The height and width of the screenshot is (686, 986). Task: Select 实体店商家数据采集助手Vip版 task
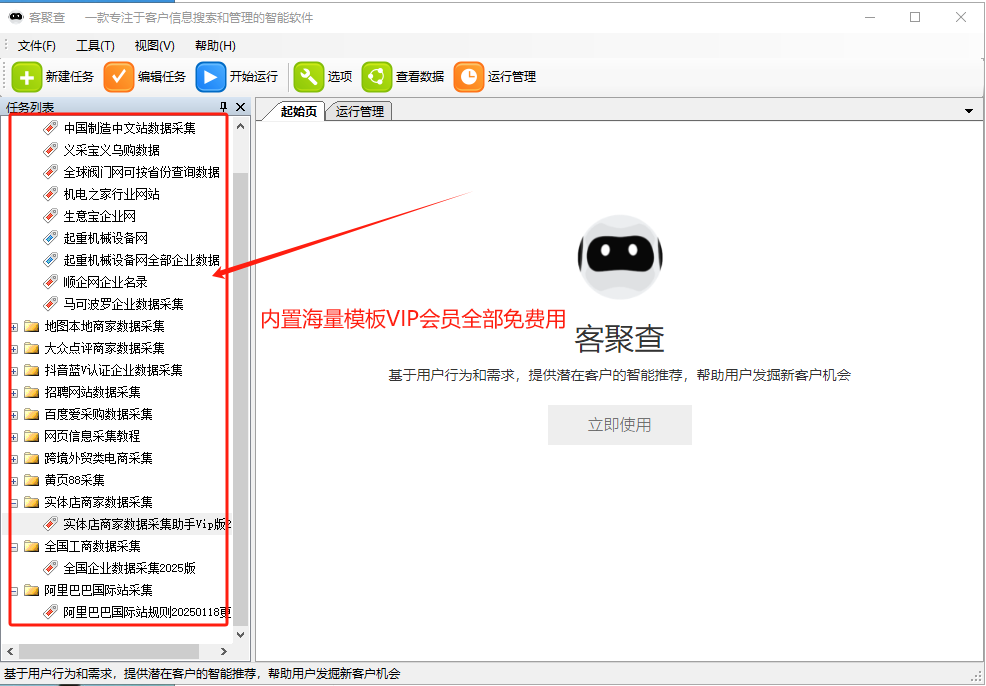point(147,524)
